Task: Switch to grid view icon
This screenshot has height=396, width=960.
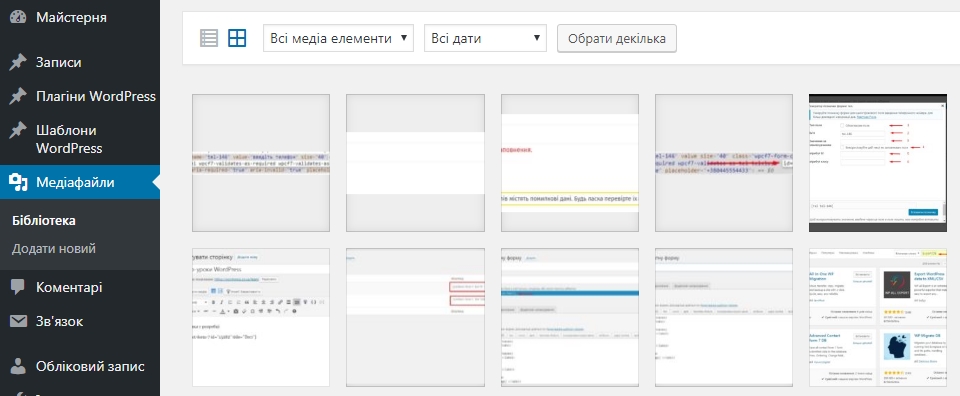Action: click(237, 38)
